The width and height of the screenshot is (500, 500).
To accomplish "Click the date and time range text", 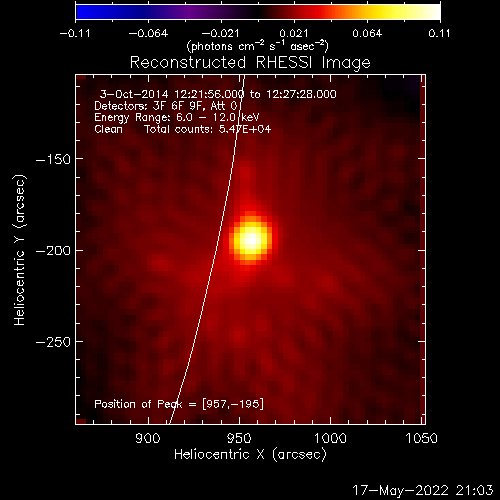I will [x=218, y=94].
